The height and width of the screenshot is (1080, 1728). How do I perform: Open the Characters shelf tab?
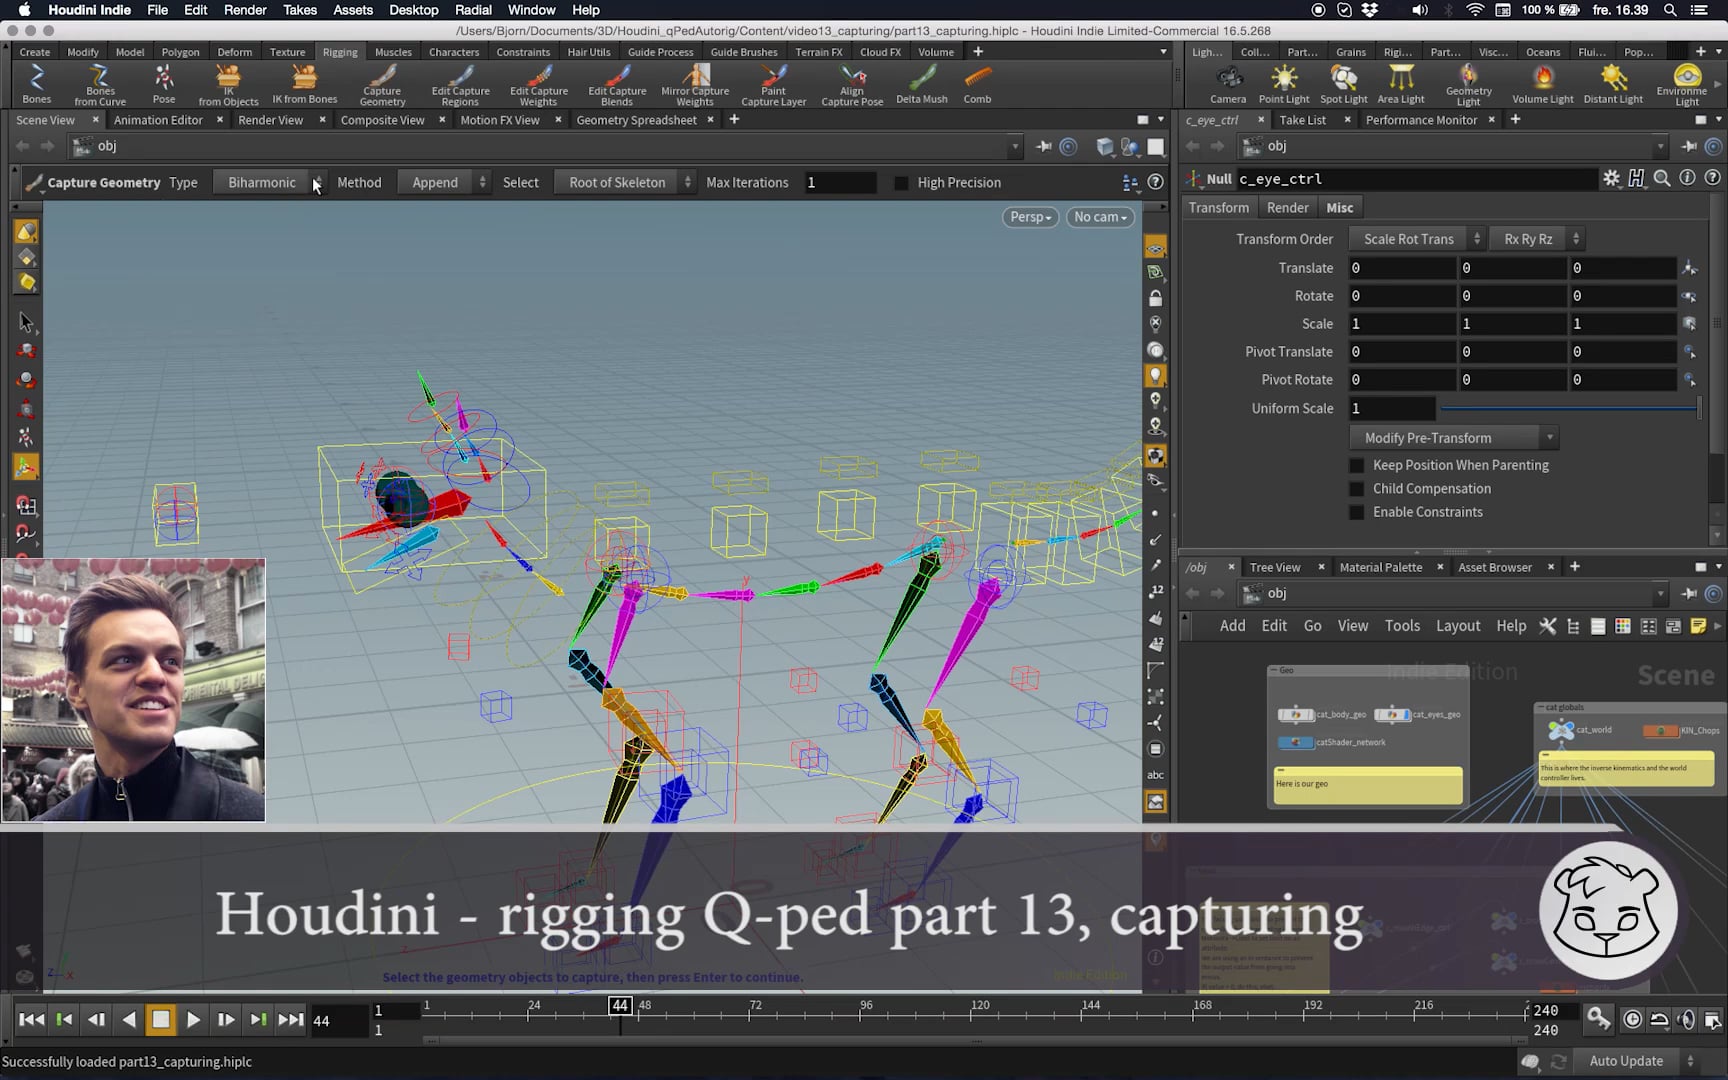(x=454, y=52)
